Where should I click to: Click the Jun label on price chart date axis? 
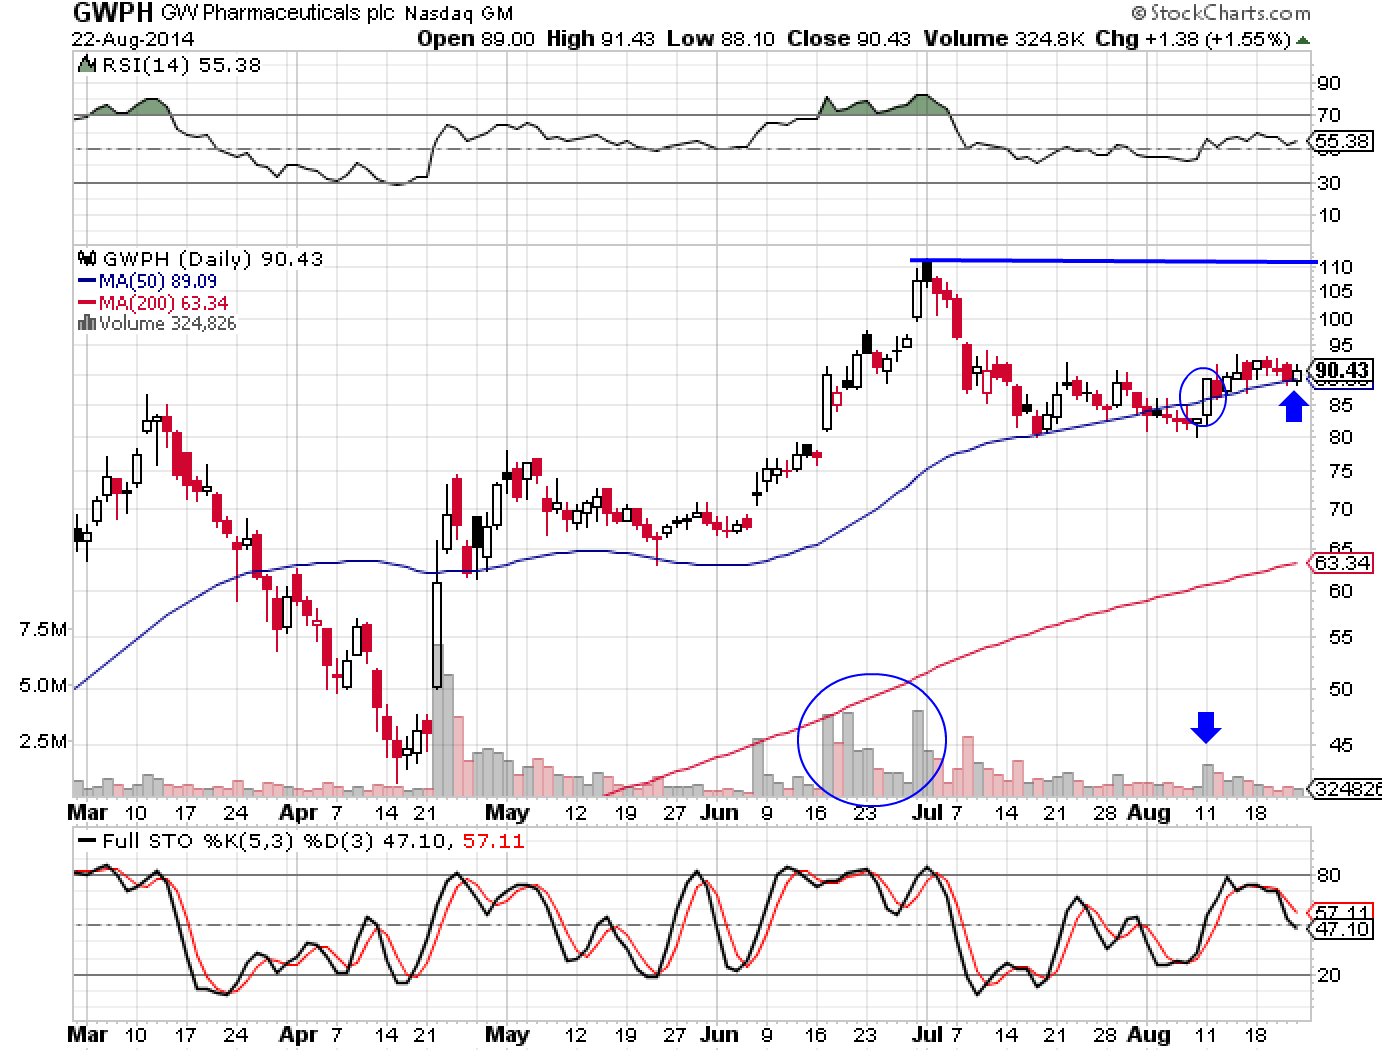click(x=720, y=812)
